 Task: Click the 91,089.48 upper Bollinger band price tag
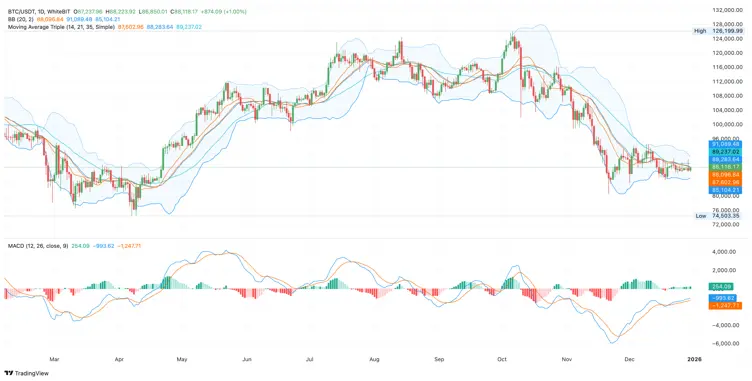[x=725, y=143]
